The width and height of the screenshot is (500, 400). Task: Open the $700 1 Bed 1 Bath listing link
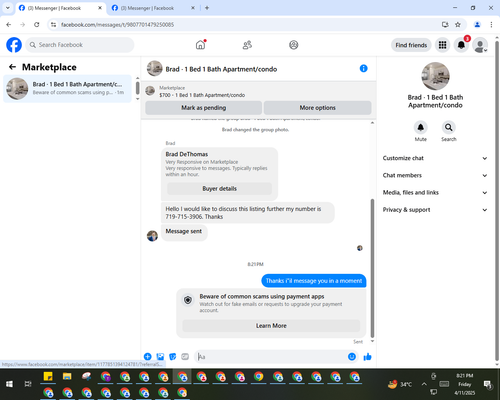202,95
